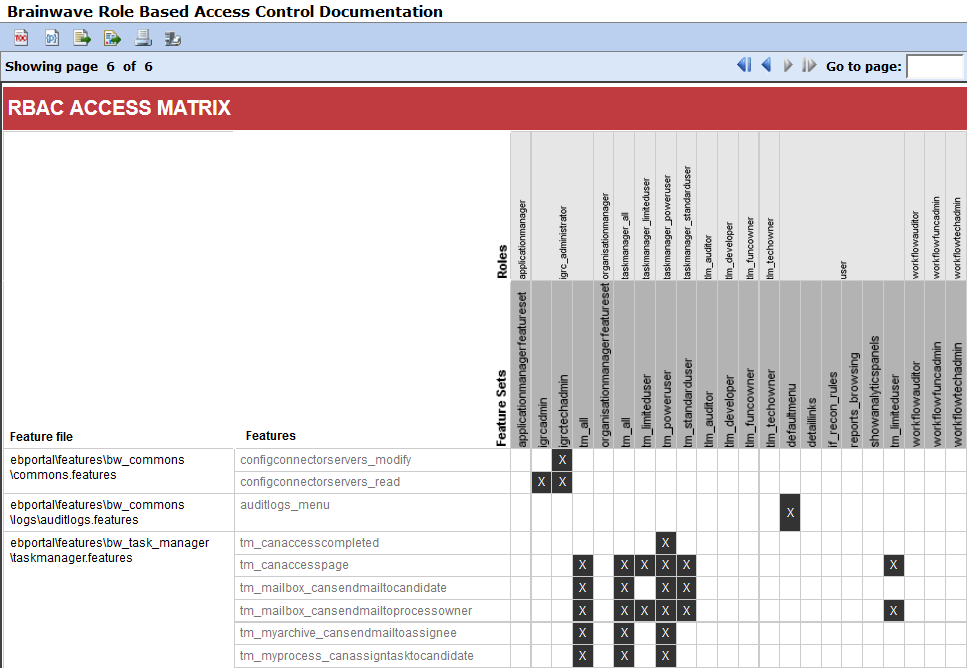Click the print report on server icon
Screen dimensions: 967x668
click(173, 39)
